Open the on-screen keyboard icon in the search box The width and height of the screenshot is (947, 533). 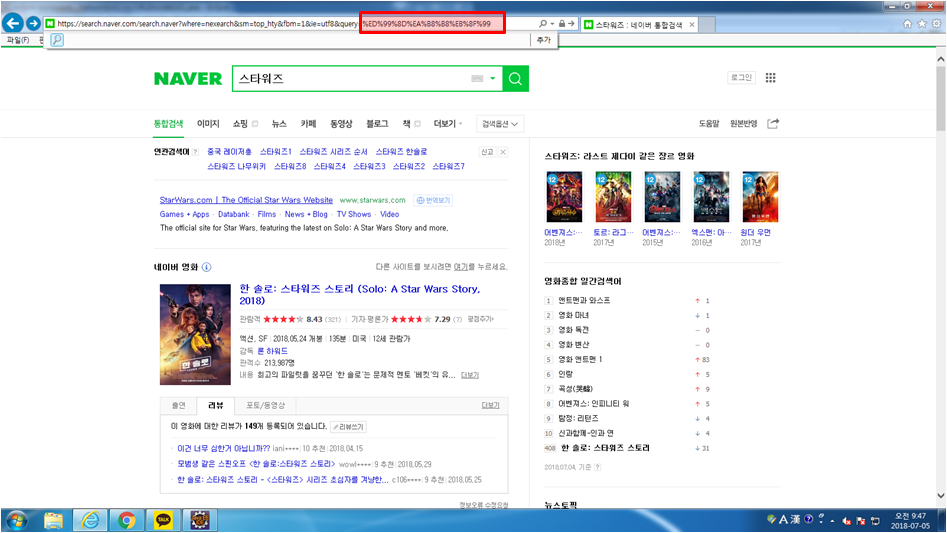click(477, 78)
